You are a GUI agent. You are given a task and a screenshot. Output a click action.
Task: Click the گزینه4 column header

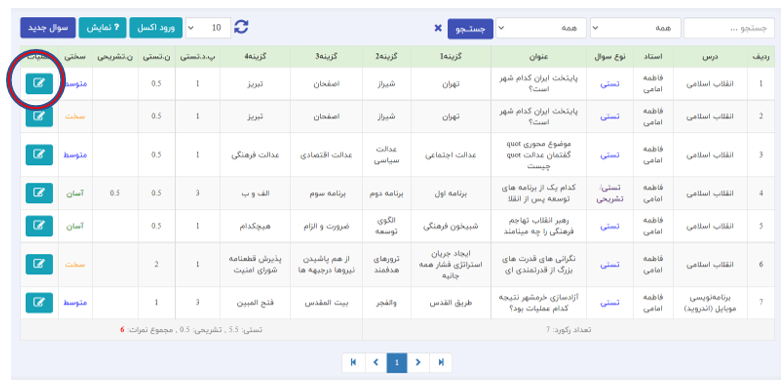(255, 56)
